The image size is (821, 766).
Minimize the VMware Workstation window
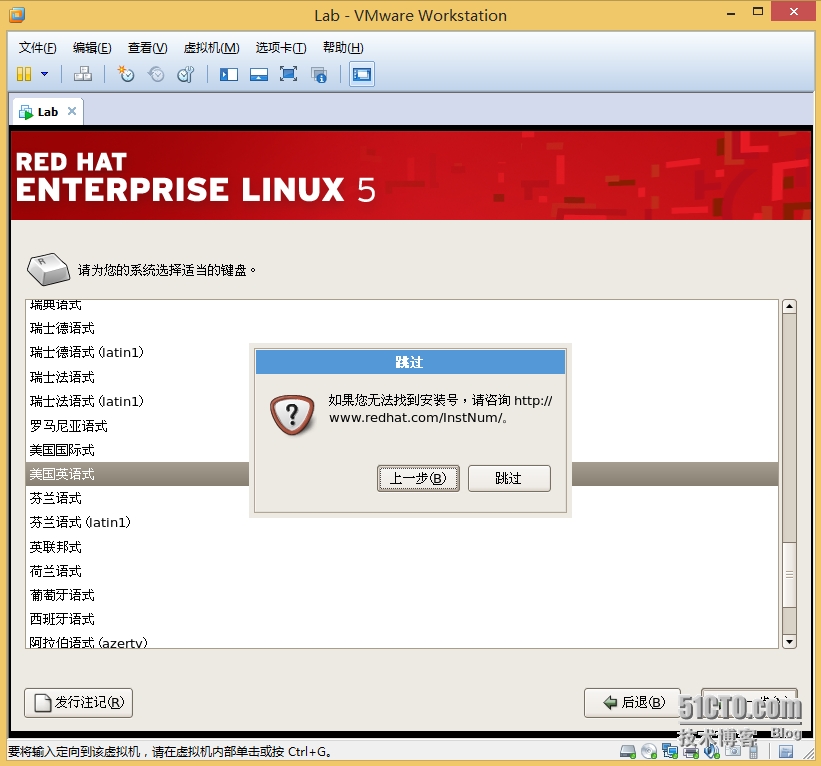click(731, 13)
